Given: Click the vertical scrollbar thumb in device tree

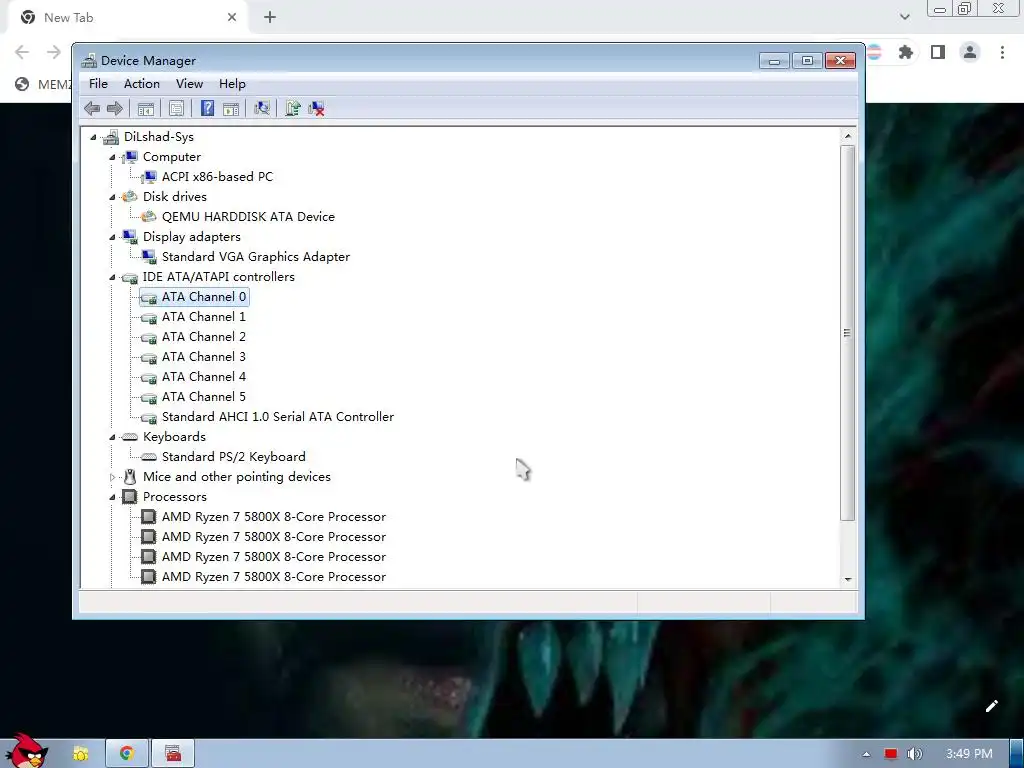Looking at the screenshot, I should (x=848, y=333).
